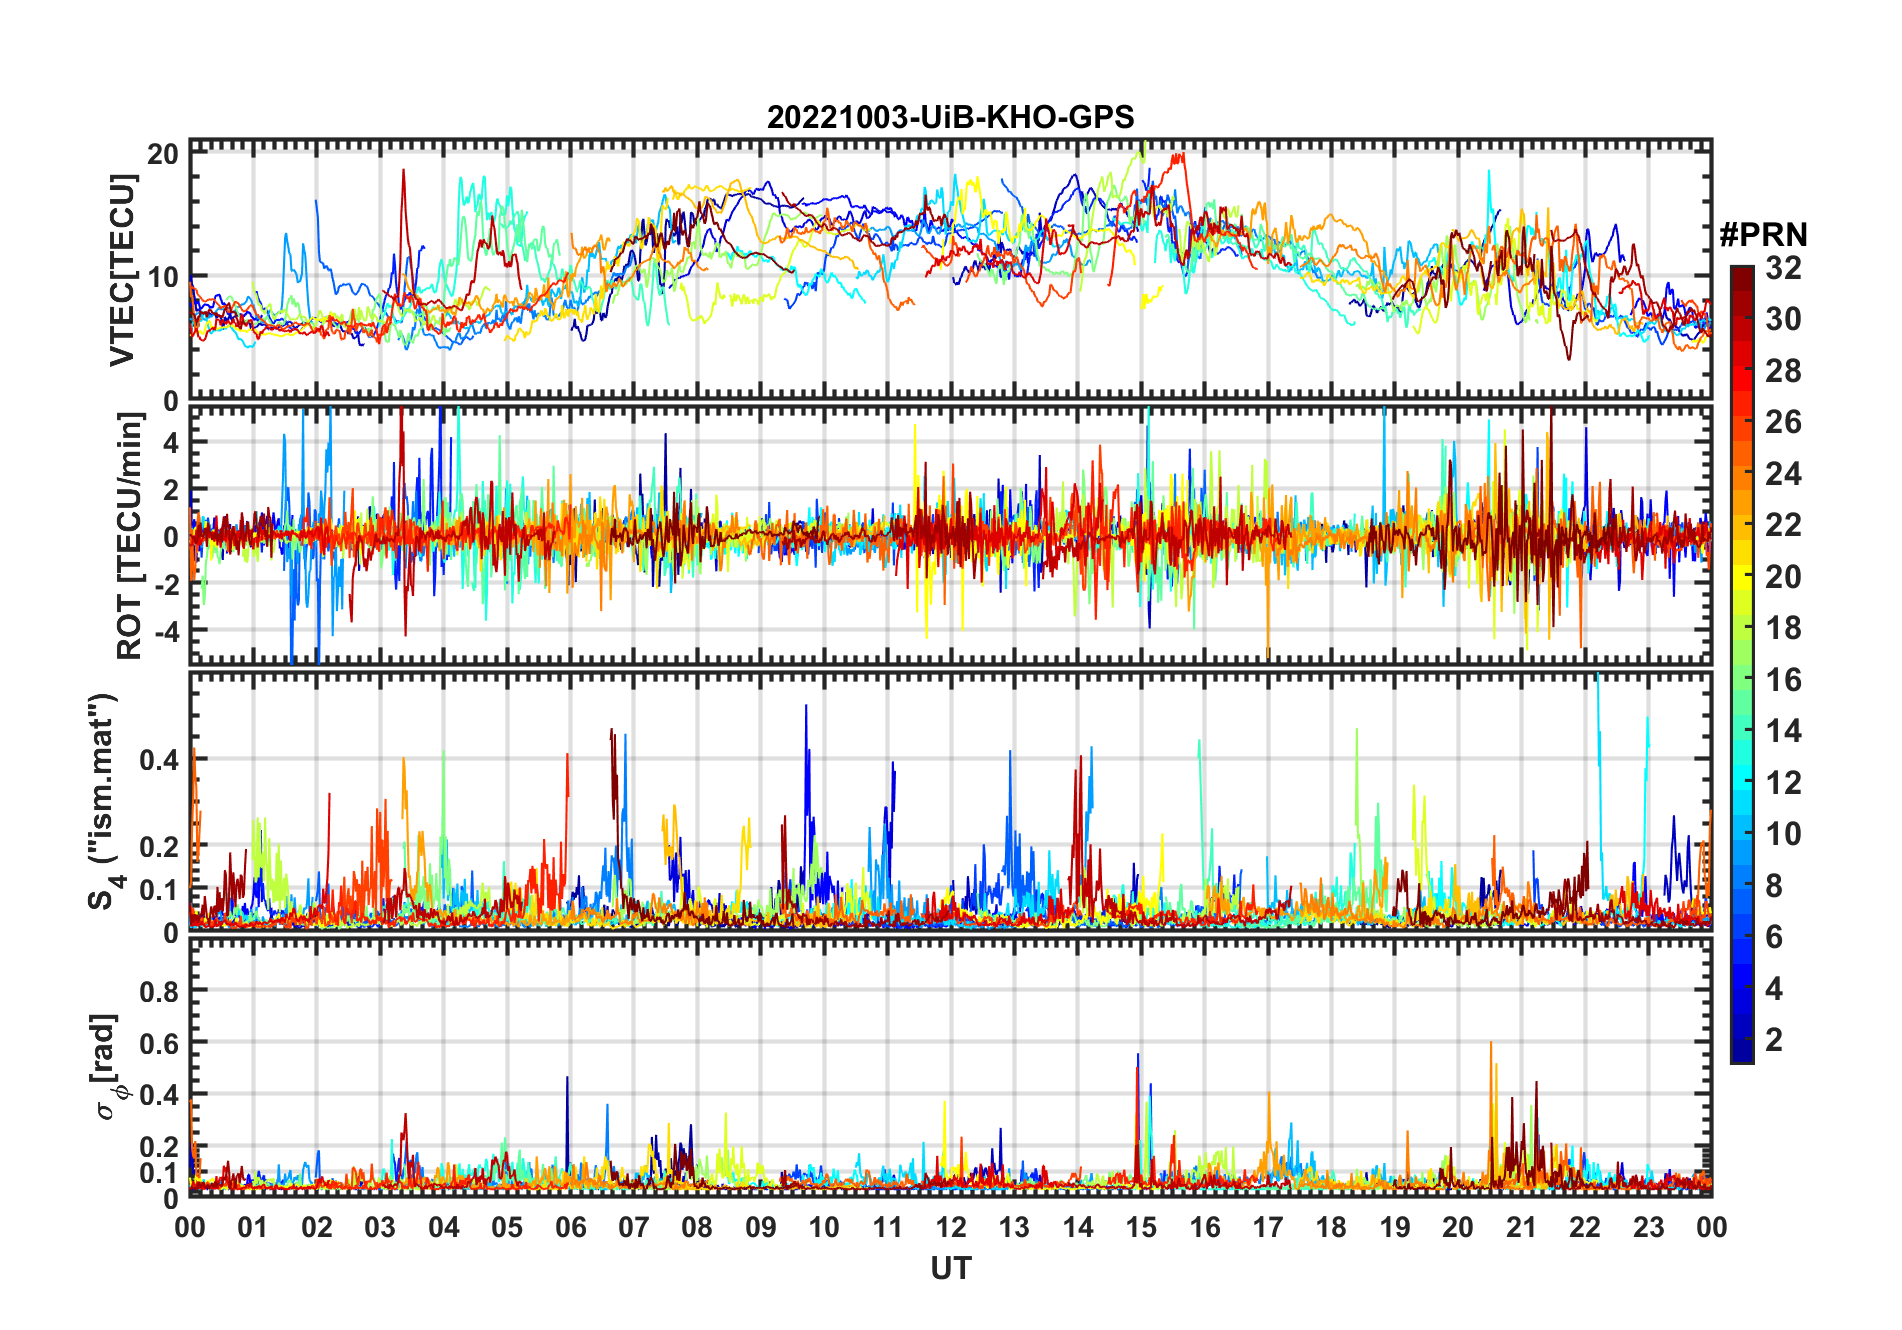Click x-axis hour label 16
The height and width of the screenshot is (1330, 1902).
pyautogui.click(x=1205, y=1227)
